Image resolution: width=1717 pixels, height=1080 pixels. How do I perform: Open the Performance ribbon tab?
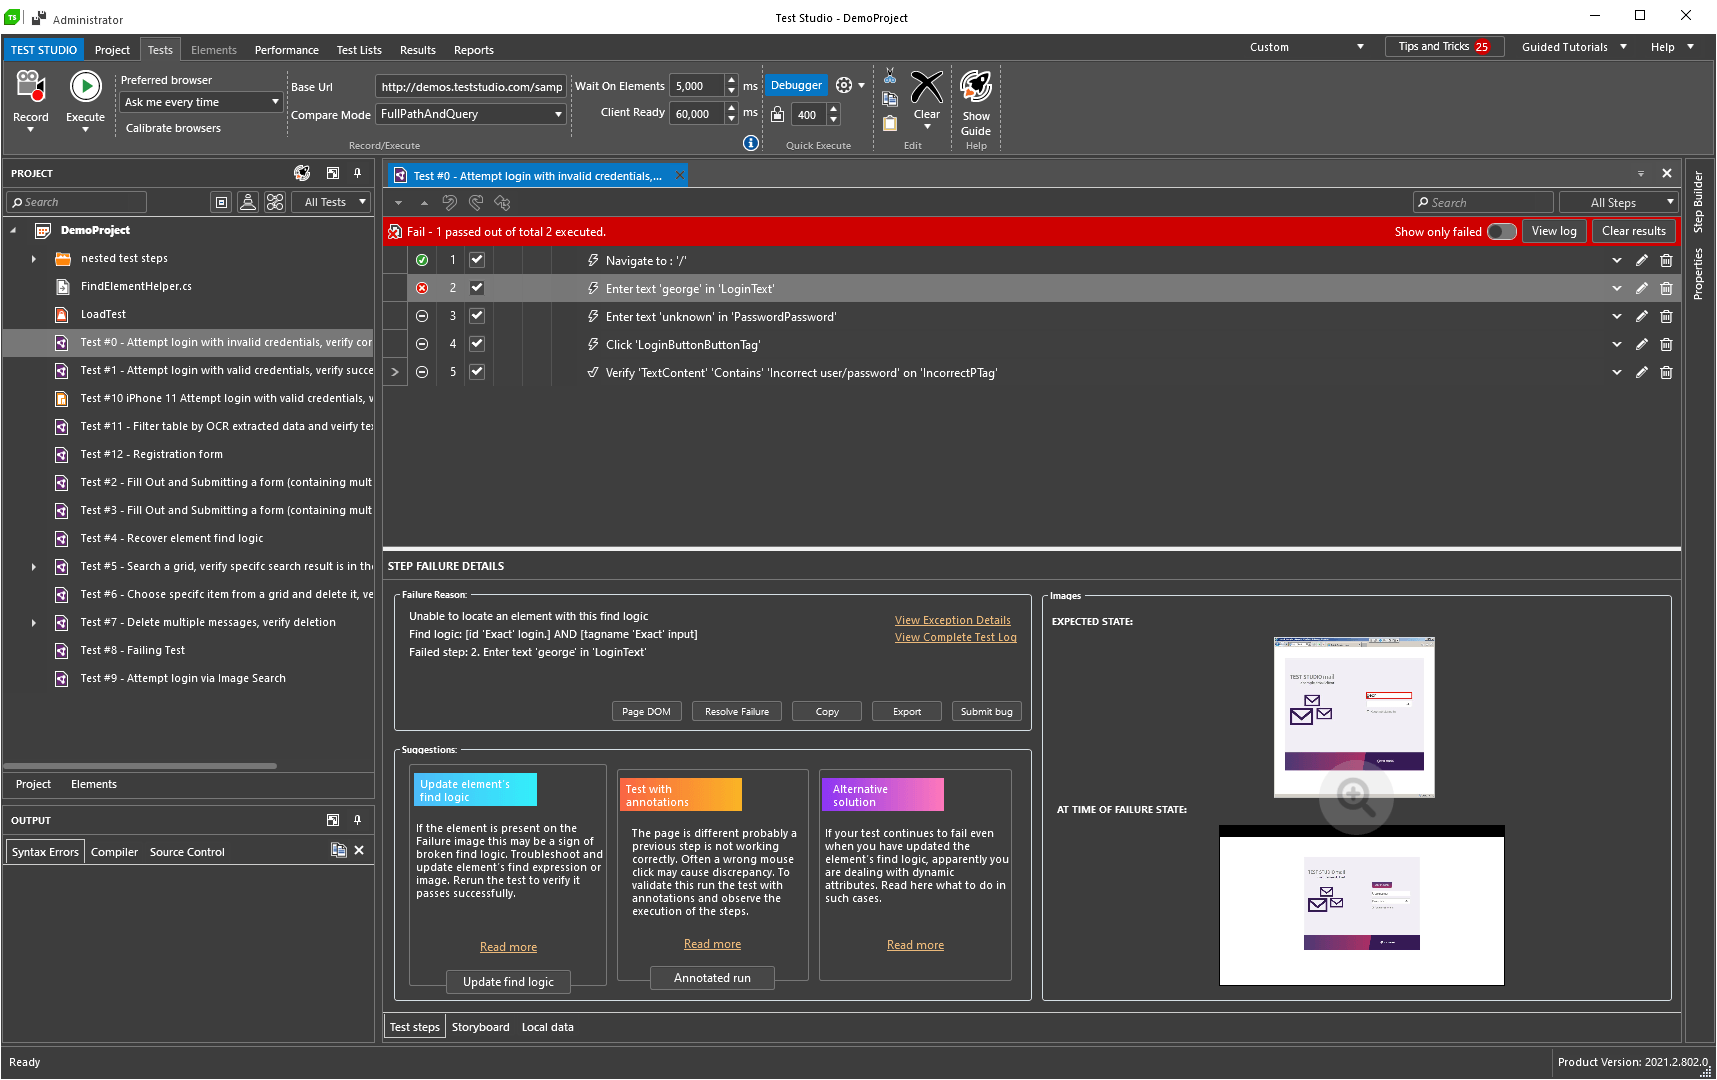click(287, 50)
